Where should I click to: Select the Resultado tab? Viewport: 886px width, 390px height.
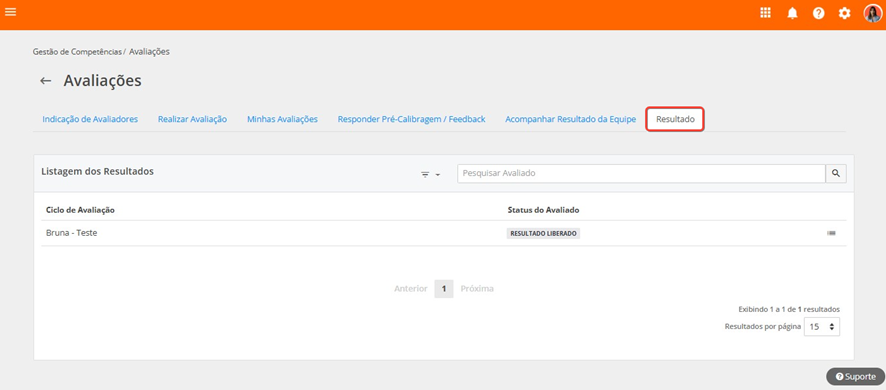click(675, 119)
